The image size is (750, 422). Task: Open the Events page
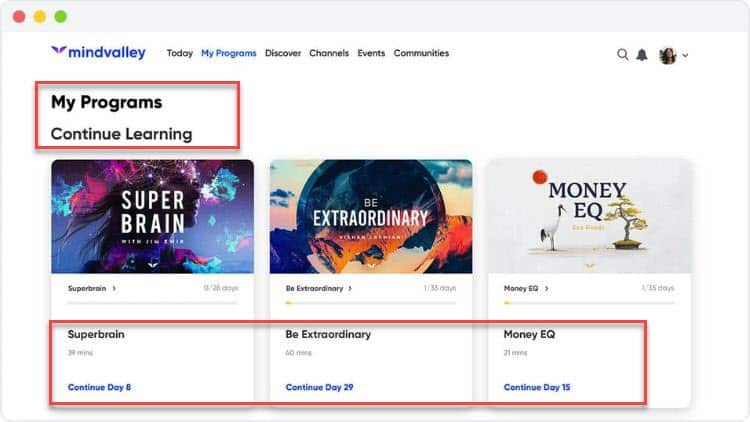point(371,53)
